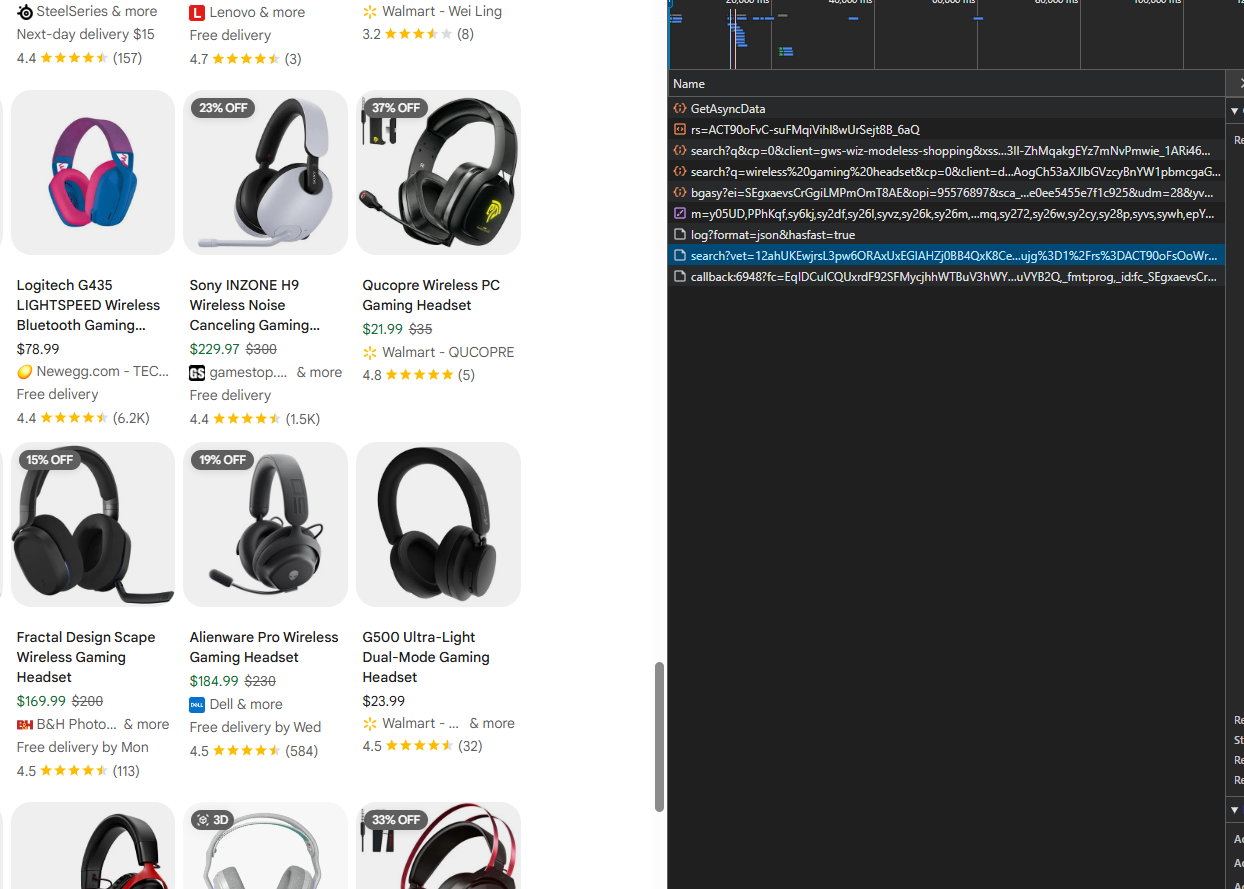This screenshot has height=889, width=1244.
Task: Click the 3D badge on the white headset thumbnail
Action: click(x=213, y=820)
